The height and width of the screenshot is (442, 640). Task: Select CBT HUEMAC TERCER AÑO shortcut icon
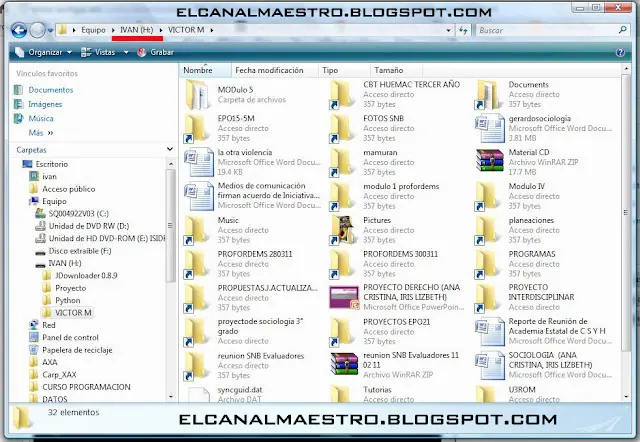[x=342, y=95]
